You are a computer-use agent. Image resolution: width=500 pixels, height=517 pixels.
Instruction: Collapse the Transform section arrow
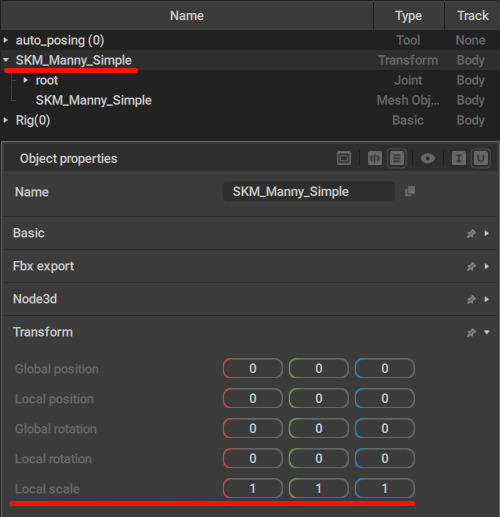[487, 332]
